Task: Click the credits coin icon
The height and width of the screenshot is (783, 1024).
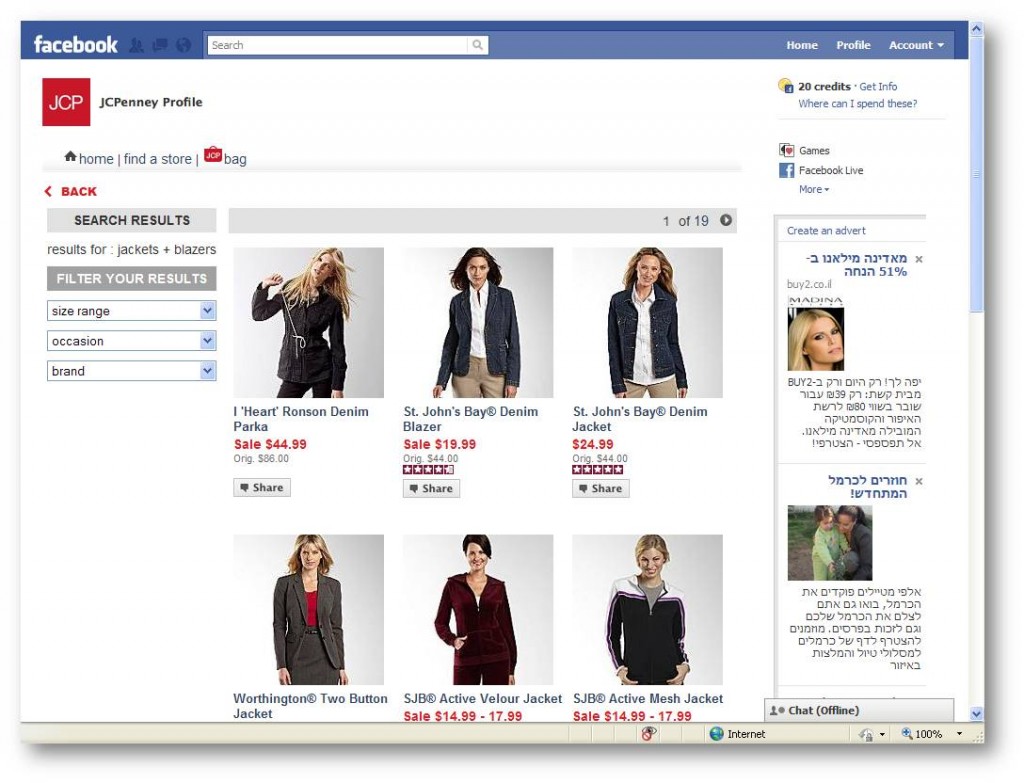Action: pyautogui.click(x=786, y=86)
